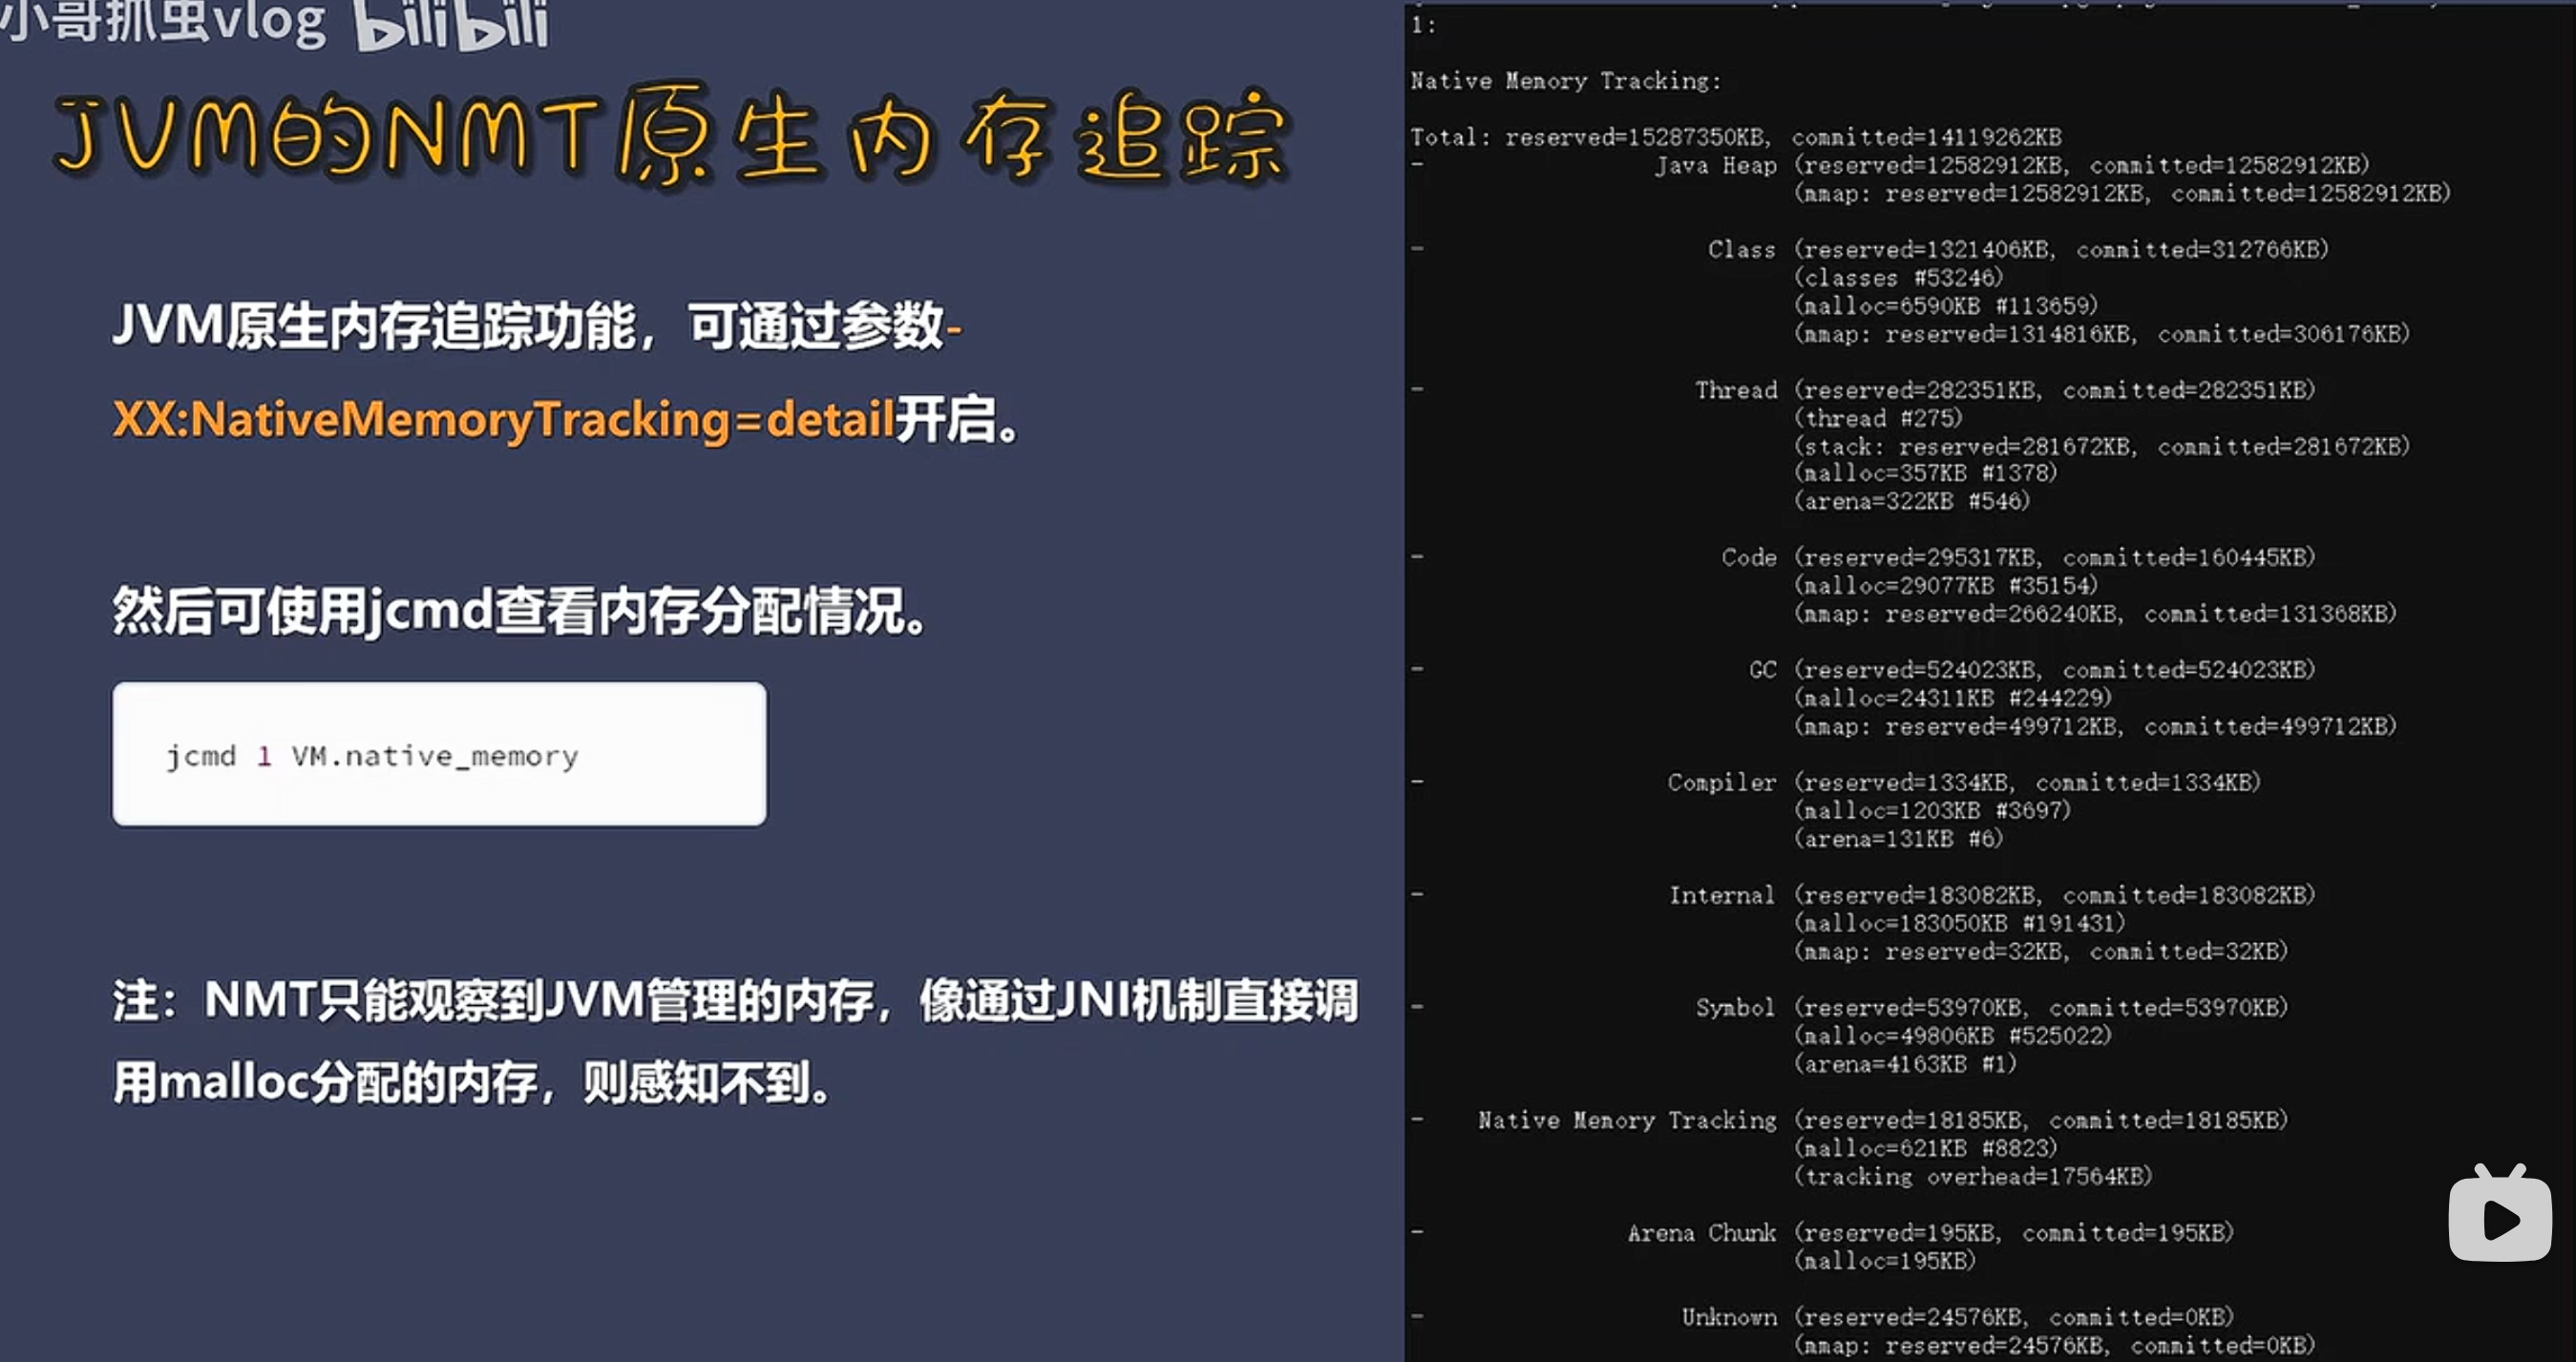Click the Unknown section label

point(1728,1317)
